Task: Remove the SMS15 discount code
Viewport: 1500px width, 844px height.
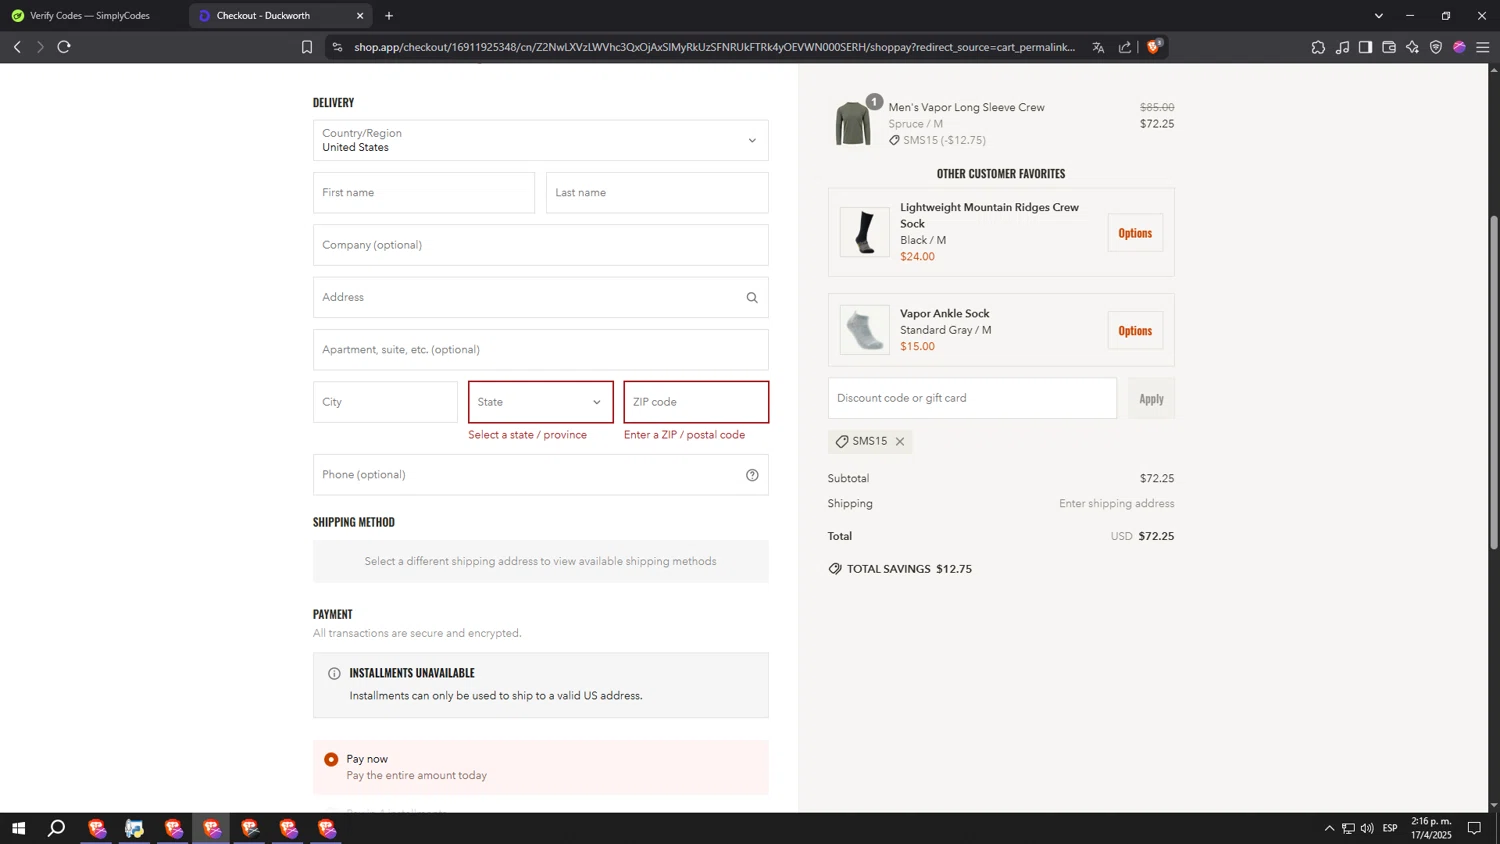Action: [900, 442]
